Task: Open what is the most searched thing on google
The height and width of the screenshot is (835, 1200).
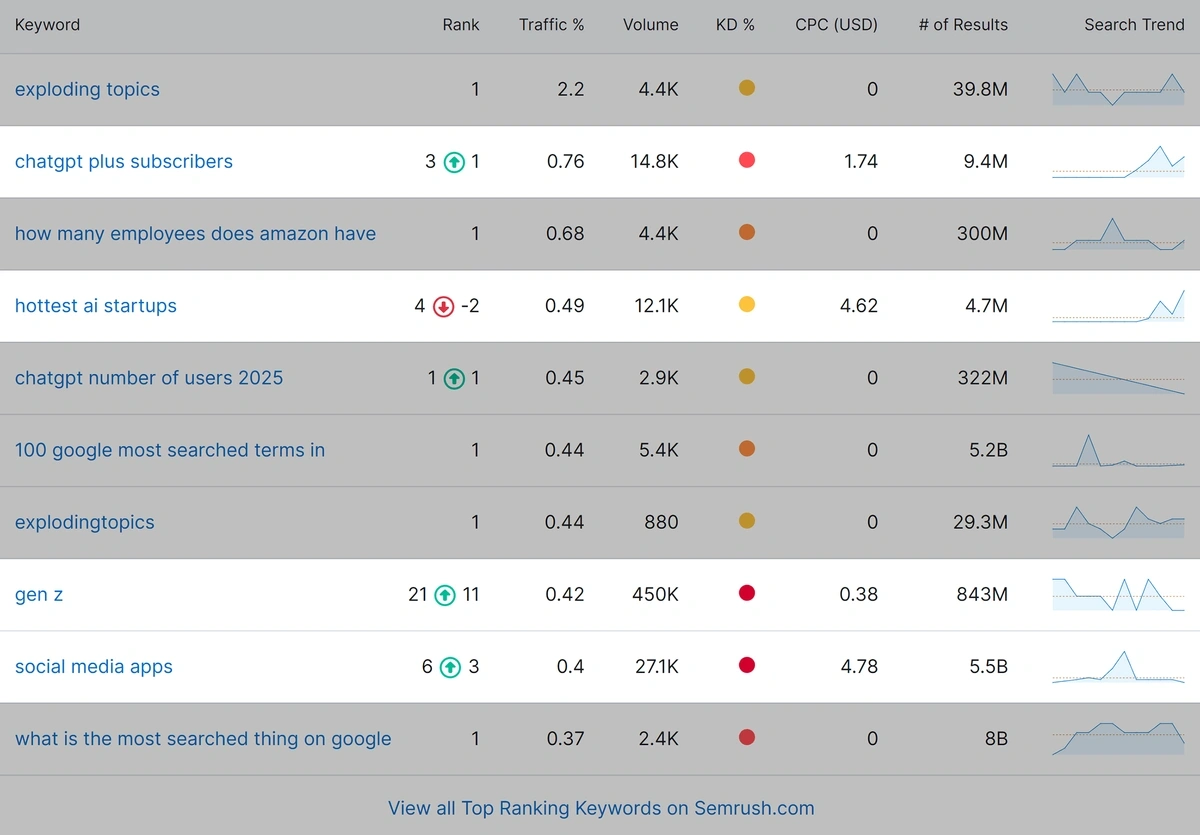Action: click(x=203, y=739)
